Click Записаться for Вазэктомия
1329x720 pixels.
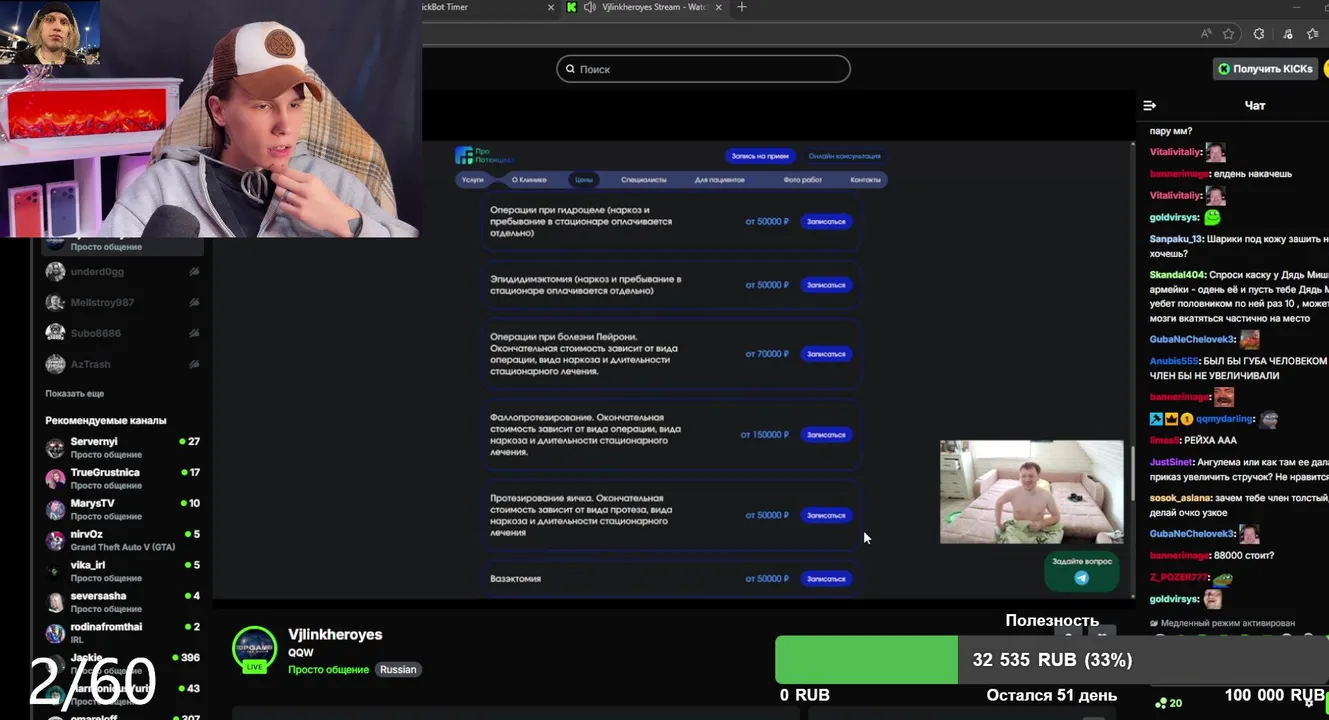click(x=826, y=579)
